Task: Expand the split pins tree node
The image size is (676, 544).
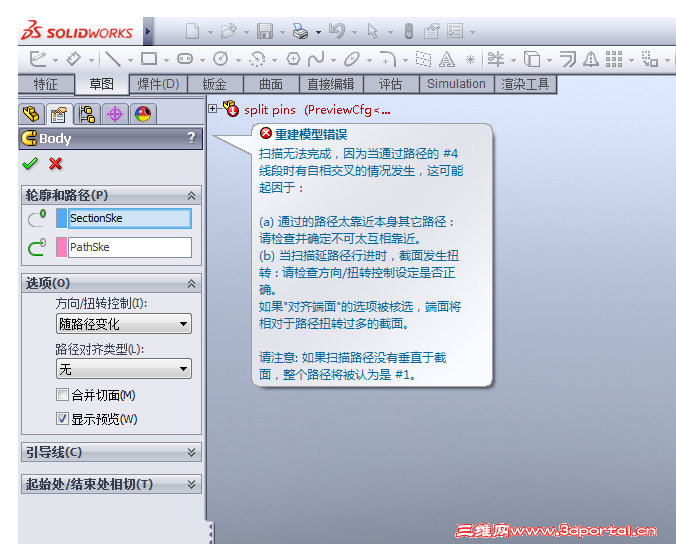Action: coord(213,109)
